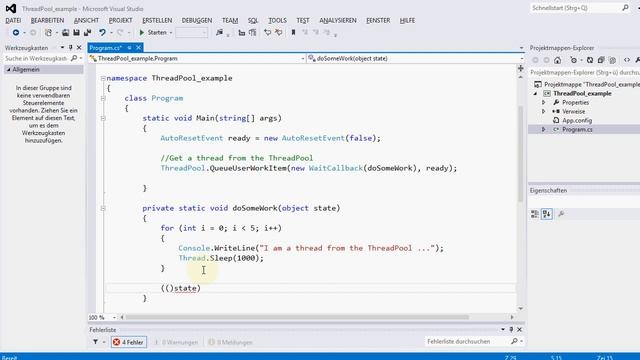
Task: Click the Undo toolbar icon
Action: tap(102, 33)
